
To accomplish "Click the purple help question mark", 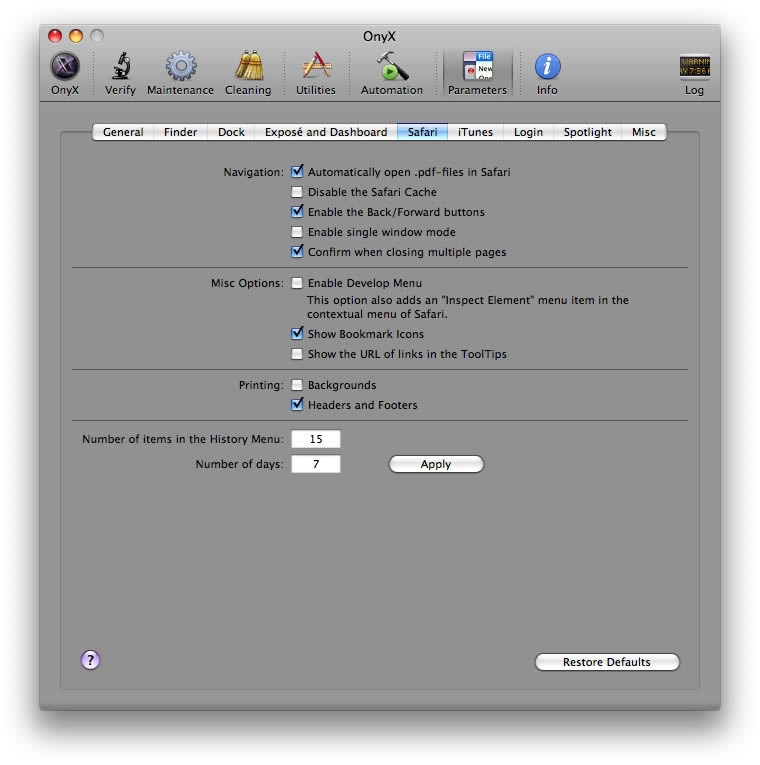I will coord(90,660).
